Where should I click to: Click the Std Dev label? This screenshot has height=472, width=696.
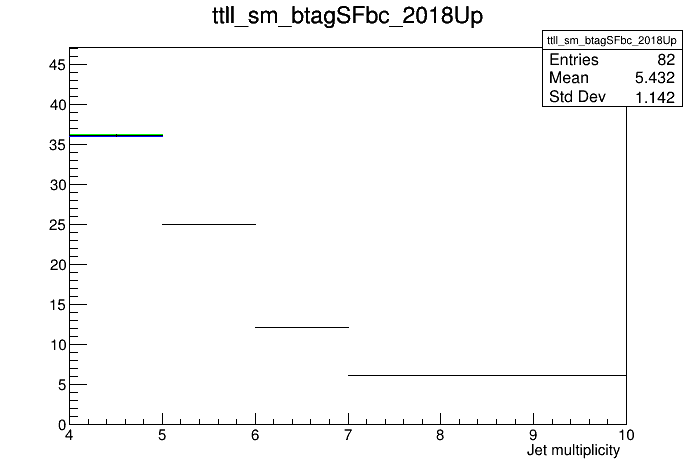577,96
